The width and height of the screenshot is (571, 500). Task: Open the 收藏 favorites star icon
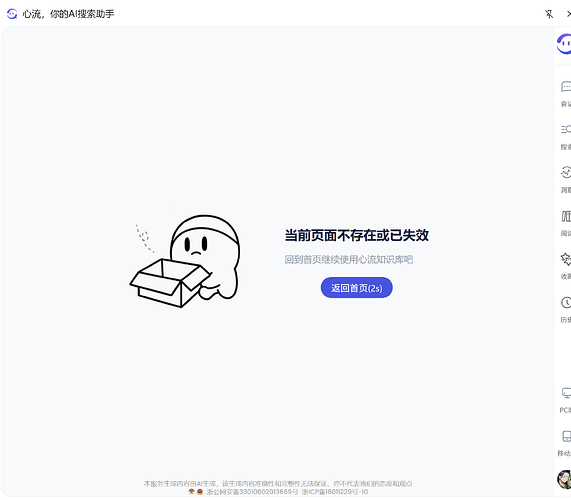566,259
